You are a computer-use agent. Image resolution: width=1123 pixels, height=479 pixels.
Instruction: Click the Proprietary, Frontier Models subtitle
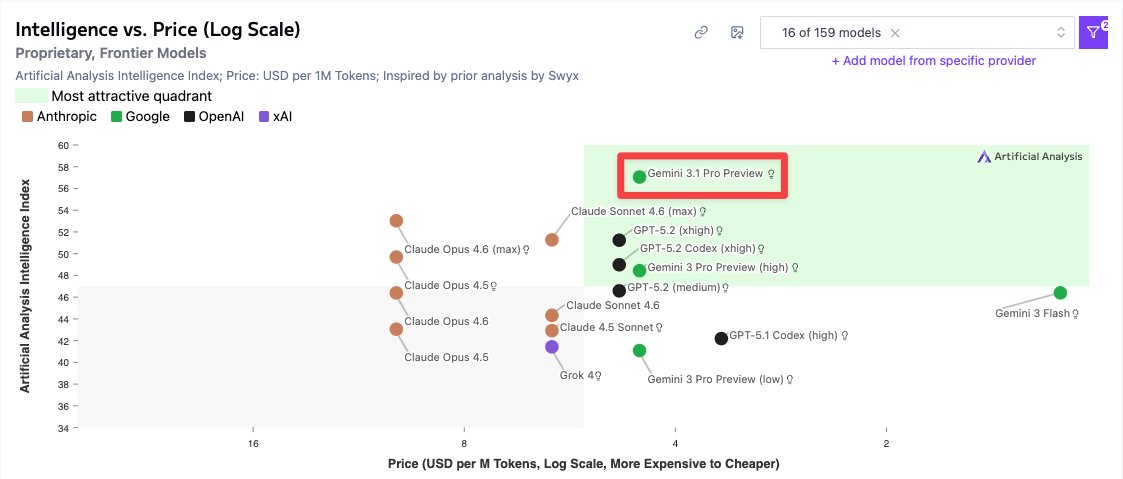(111, 53)
